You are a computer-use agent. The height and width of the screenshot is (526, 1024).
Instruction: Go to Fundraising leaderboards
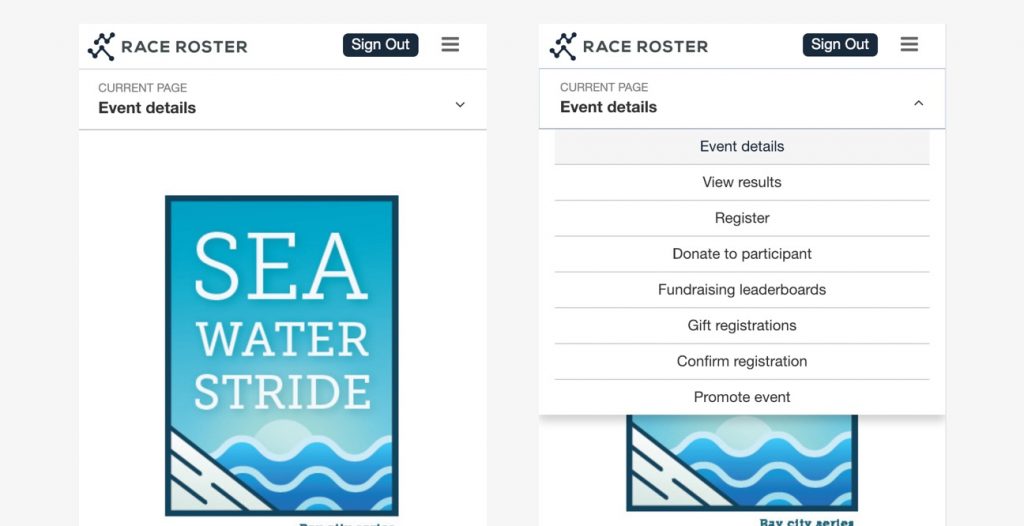point(741,290)
